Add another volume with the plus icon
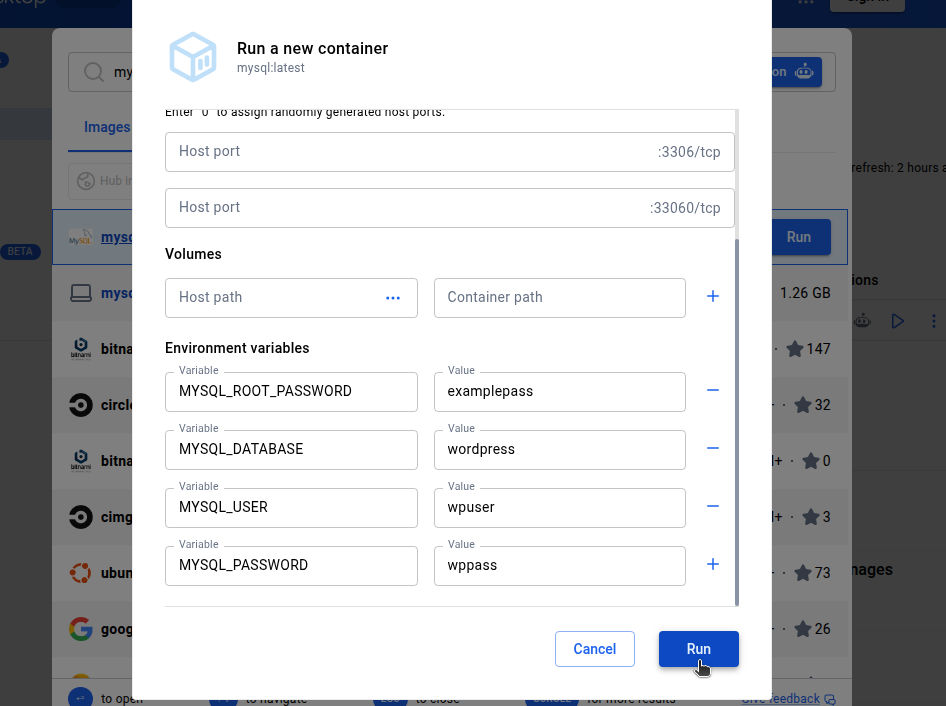946x706 pixels. click(x=713, y=297)
